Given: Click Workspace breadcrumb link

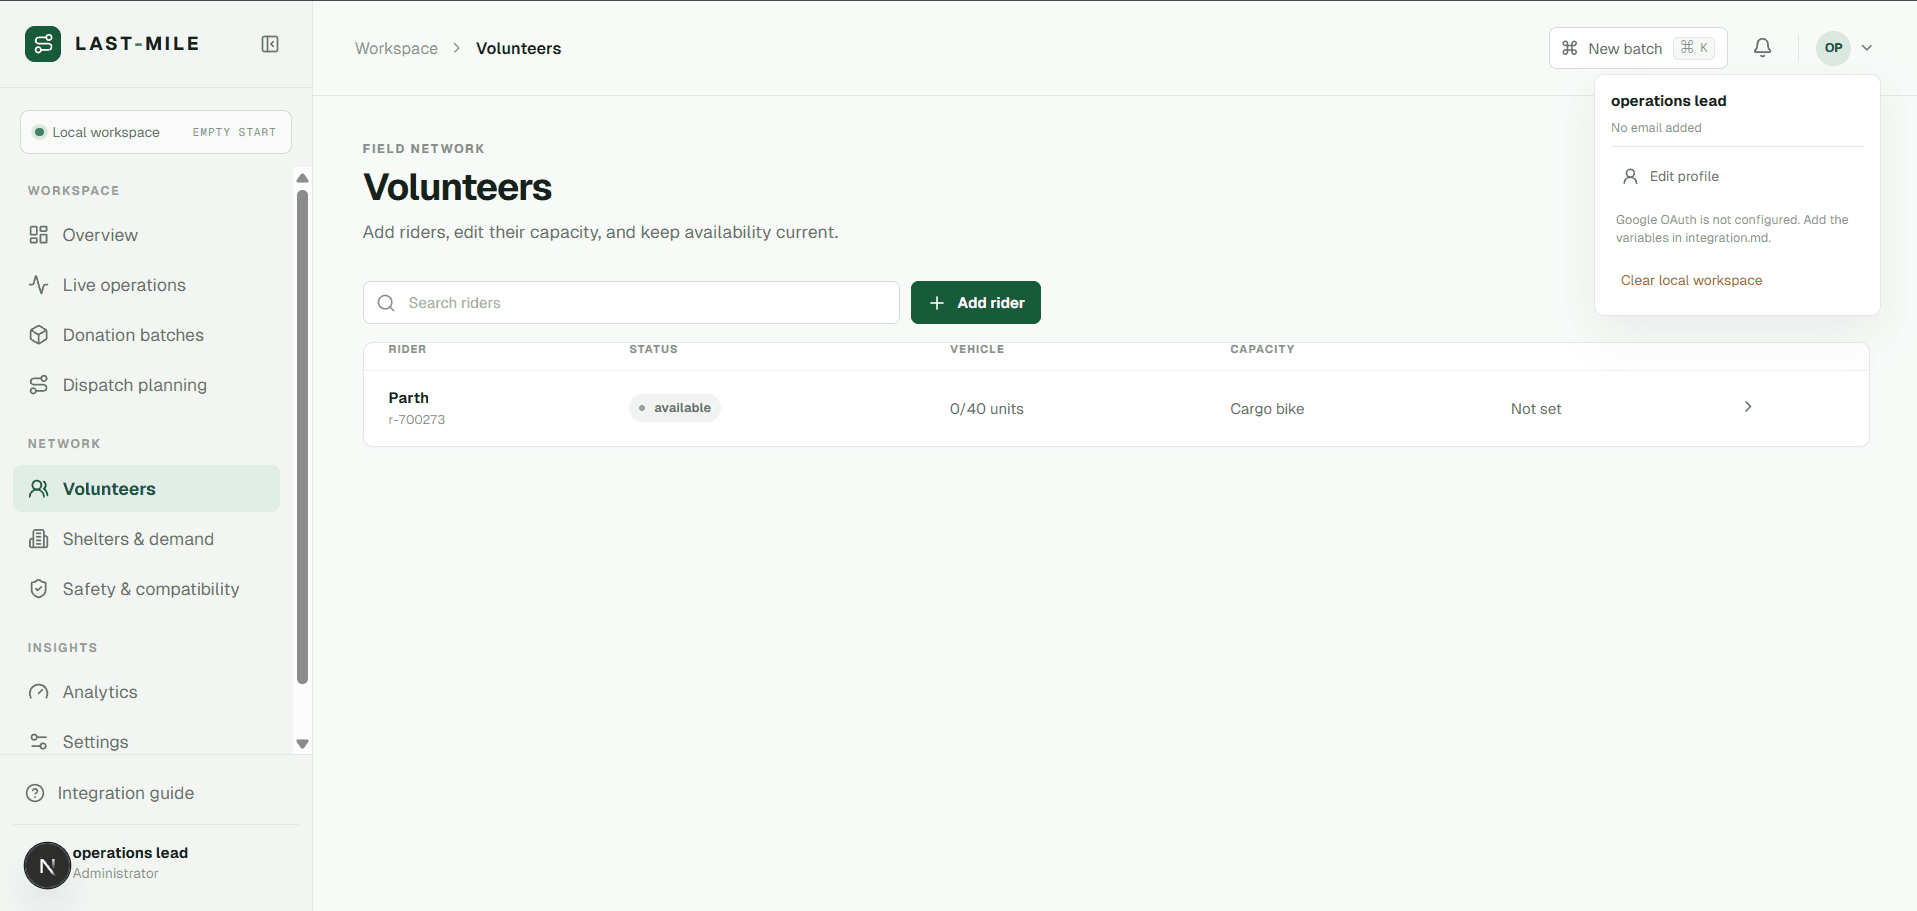Looking at the screenshot, I should [396, 48].
